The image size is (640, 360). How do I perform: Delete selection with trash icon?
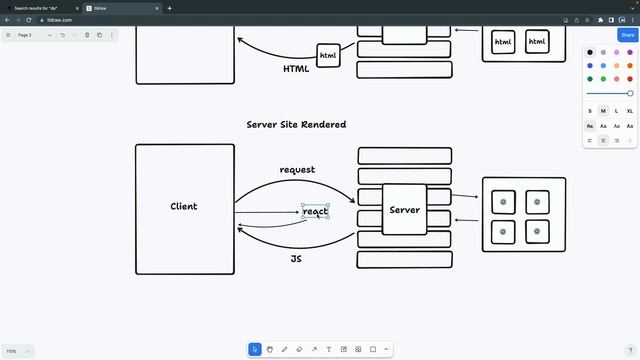[x=87, y=35]
